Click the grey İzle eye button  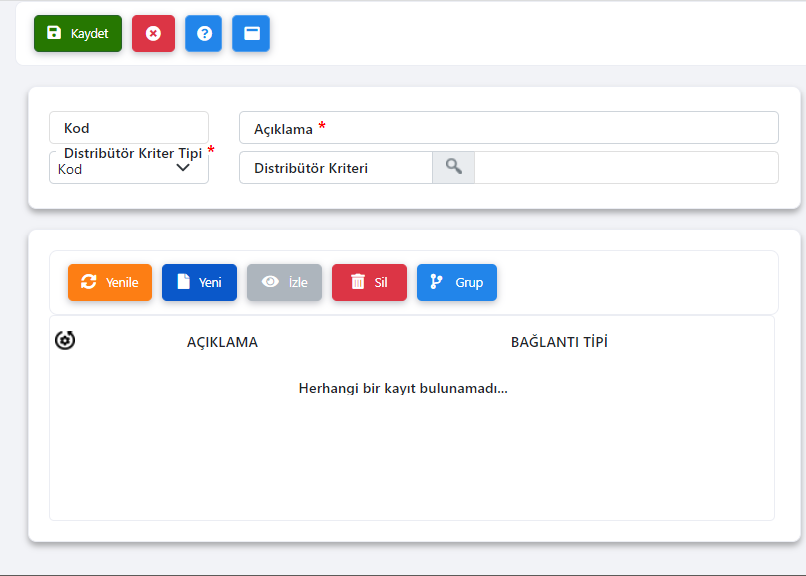(x=284, y=282)
